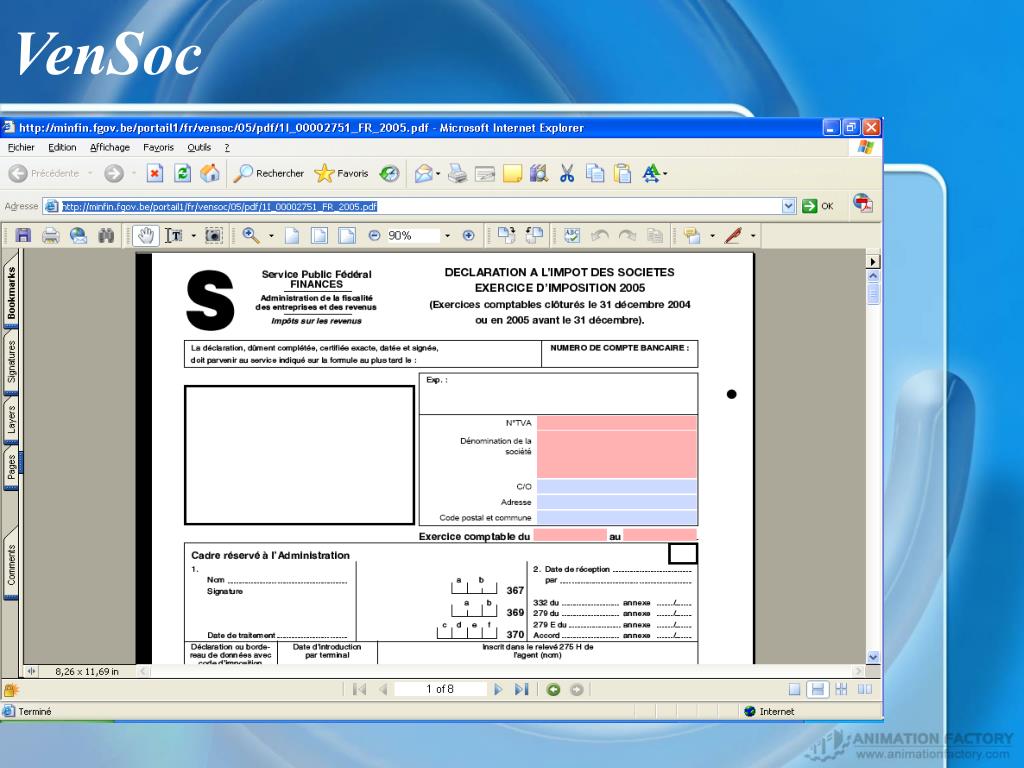Click the Actual Size page icon
This screenshot has height=768, width=1024.
[292, 235]
